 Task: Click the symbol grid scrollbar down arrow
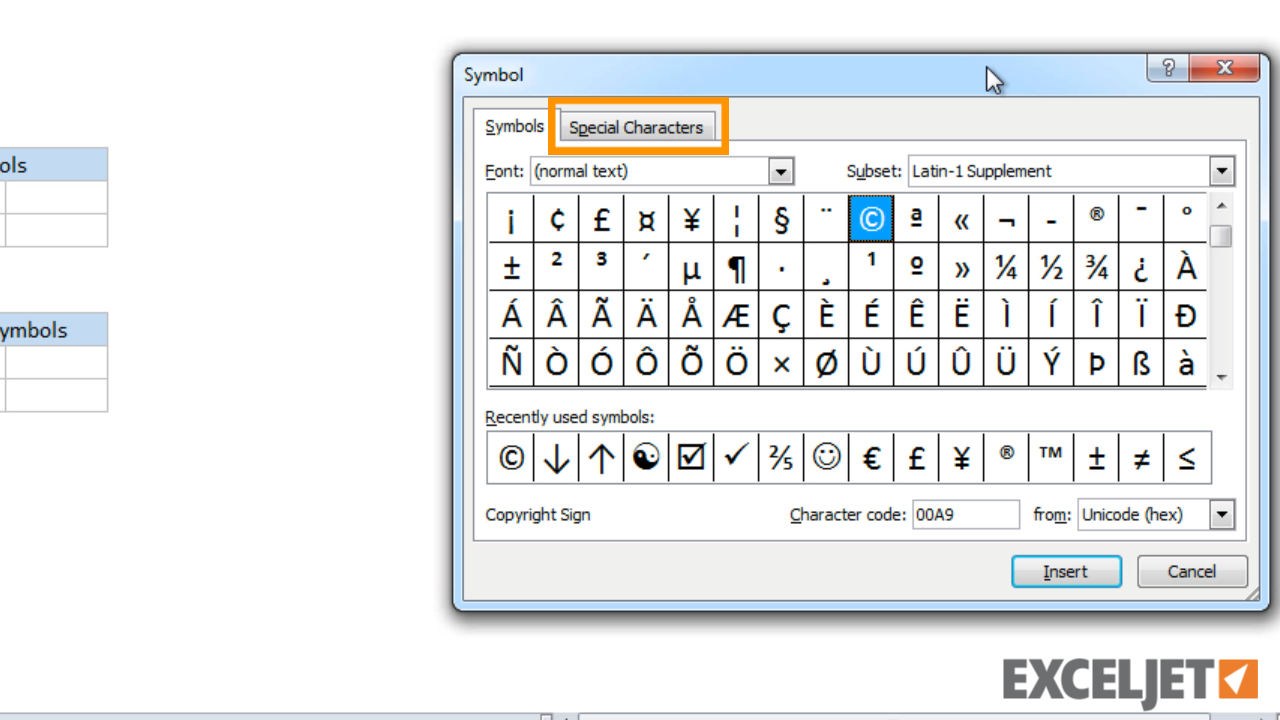coord(1221,377)
